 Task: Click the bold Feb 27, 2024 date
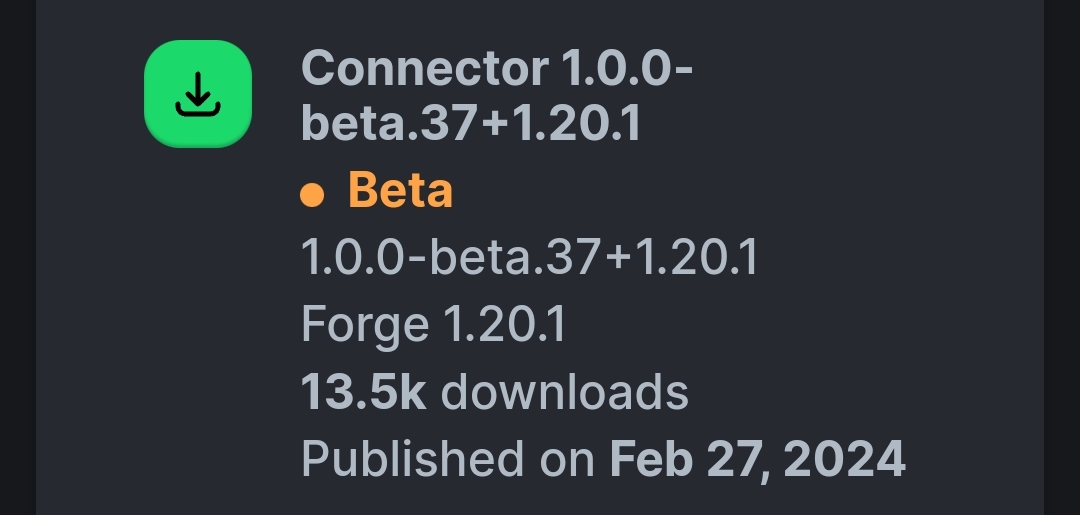758,459
